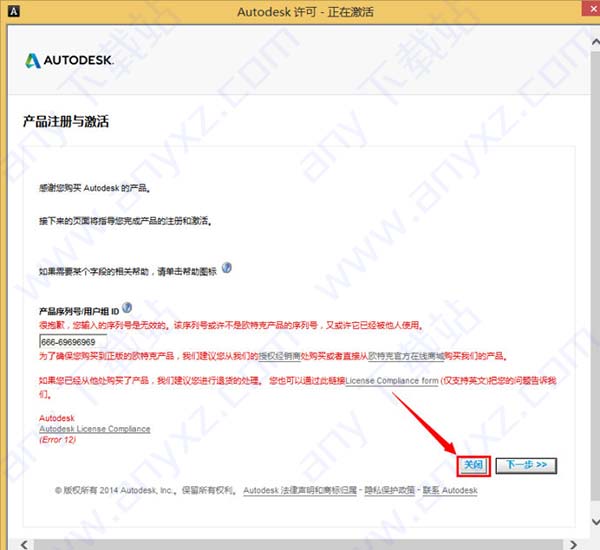Screen dimensions: 600x550
Task: Click the horizontal scrollbar left arrow
Action: (24, 544)
